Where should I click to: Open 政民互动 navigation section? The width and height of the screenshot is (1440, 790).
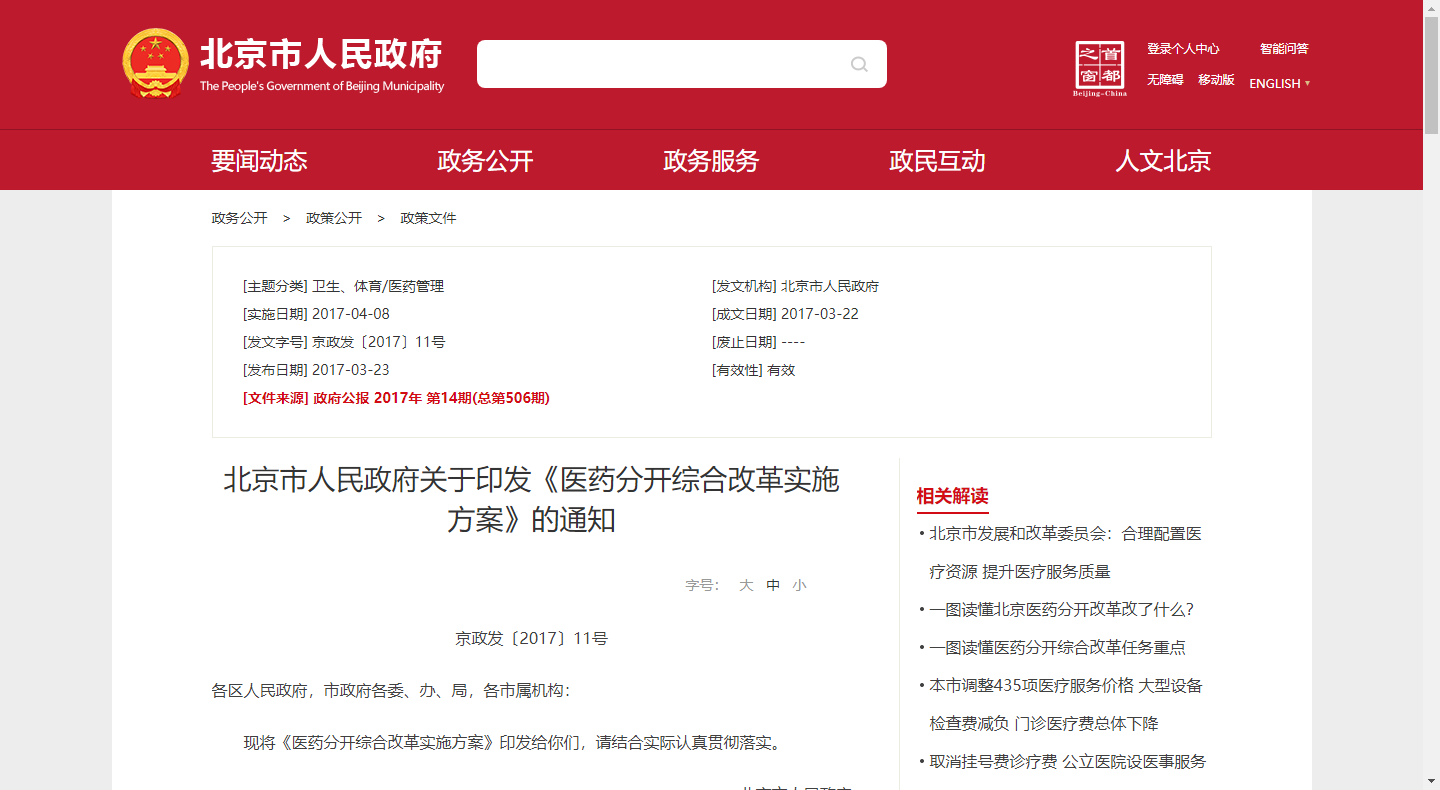[937, 161]
